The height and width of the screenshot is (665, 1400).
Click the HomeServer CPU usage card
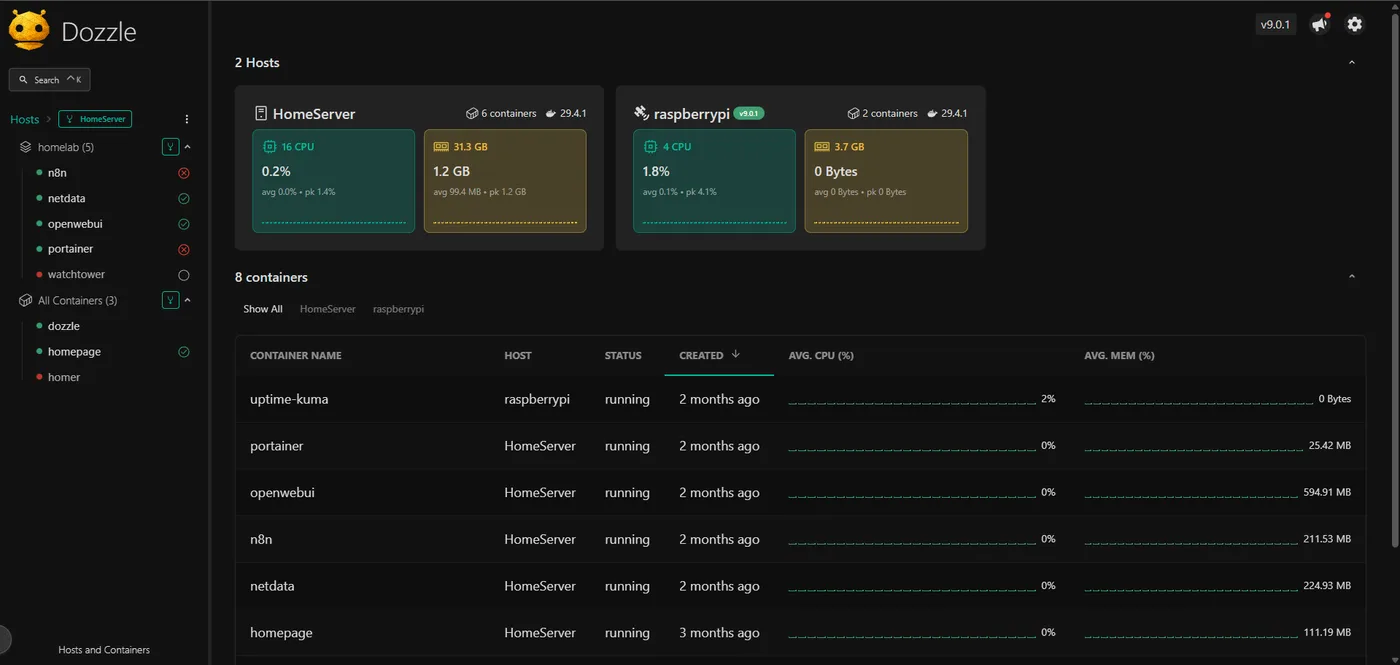point(333,181)
